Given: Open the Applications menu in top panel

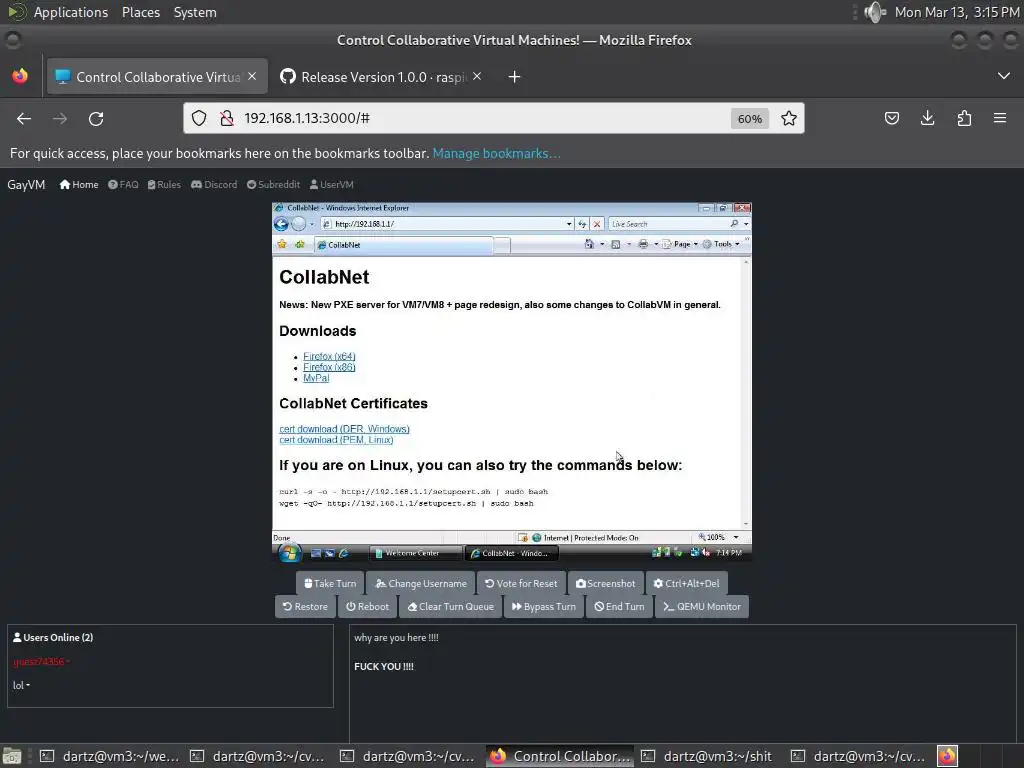Looking at the screenshot, I should (71, 12).
